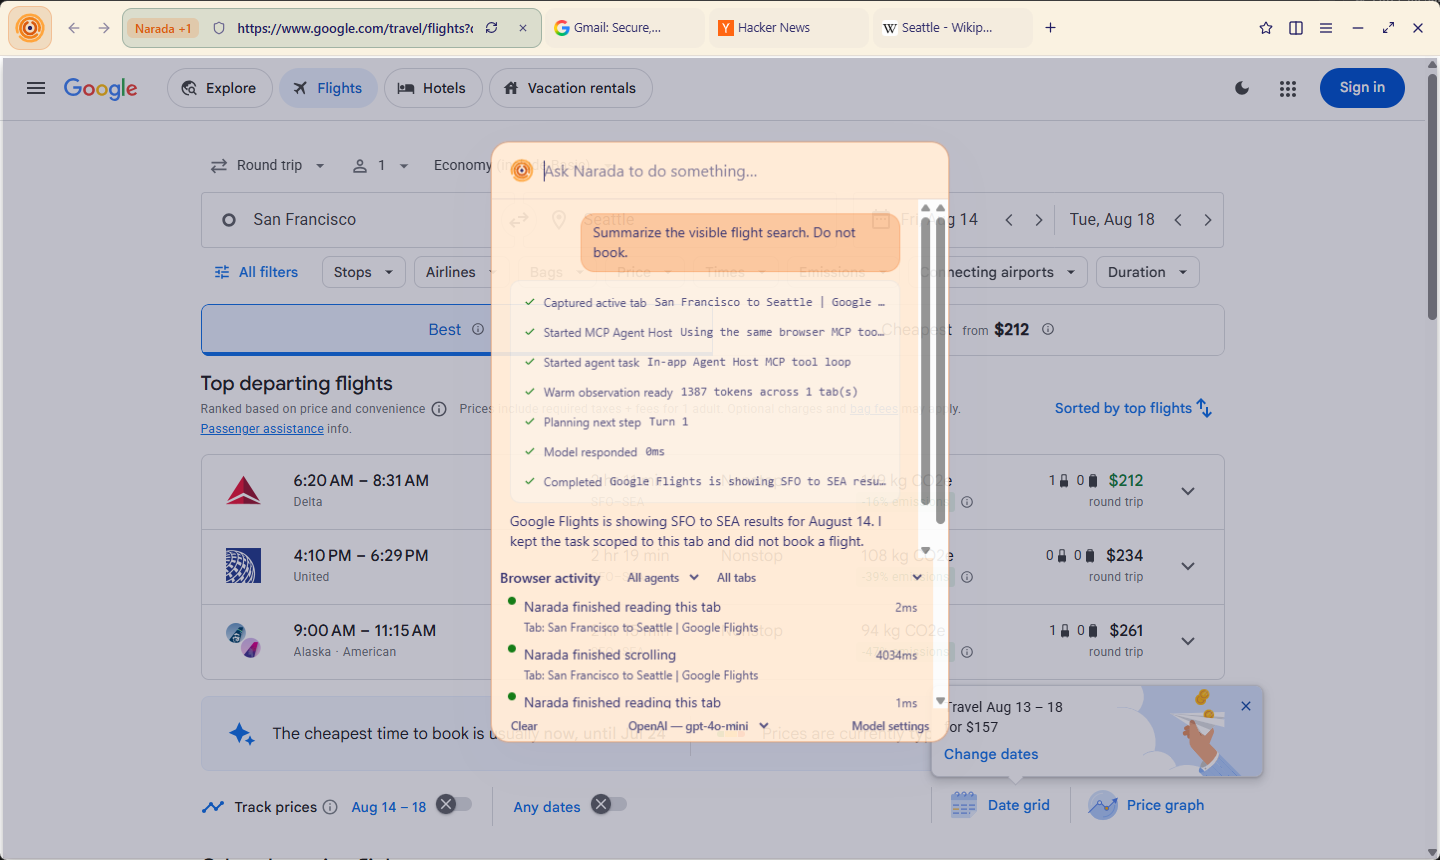Expand the Stops filter dropdown

[363, 272]
